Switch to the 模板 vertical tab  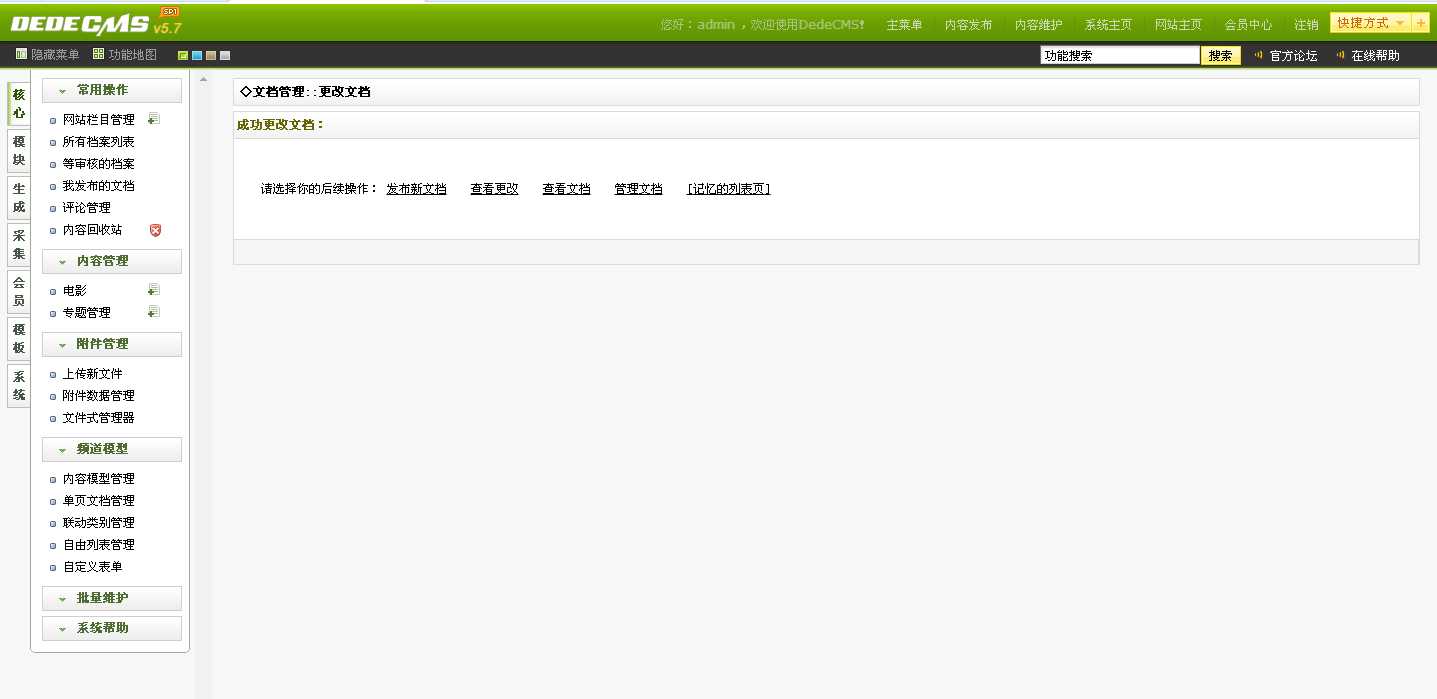[19, 339]
